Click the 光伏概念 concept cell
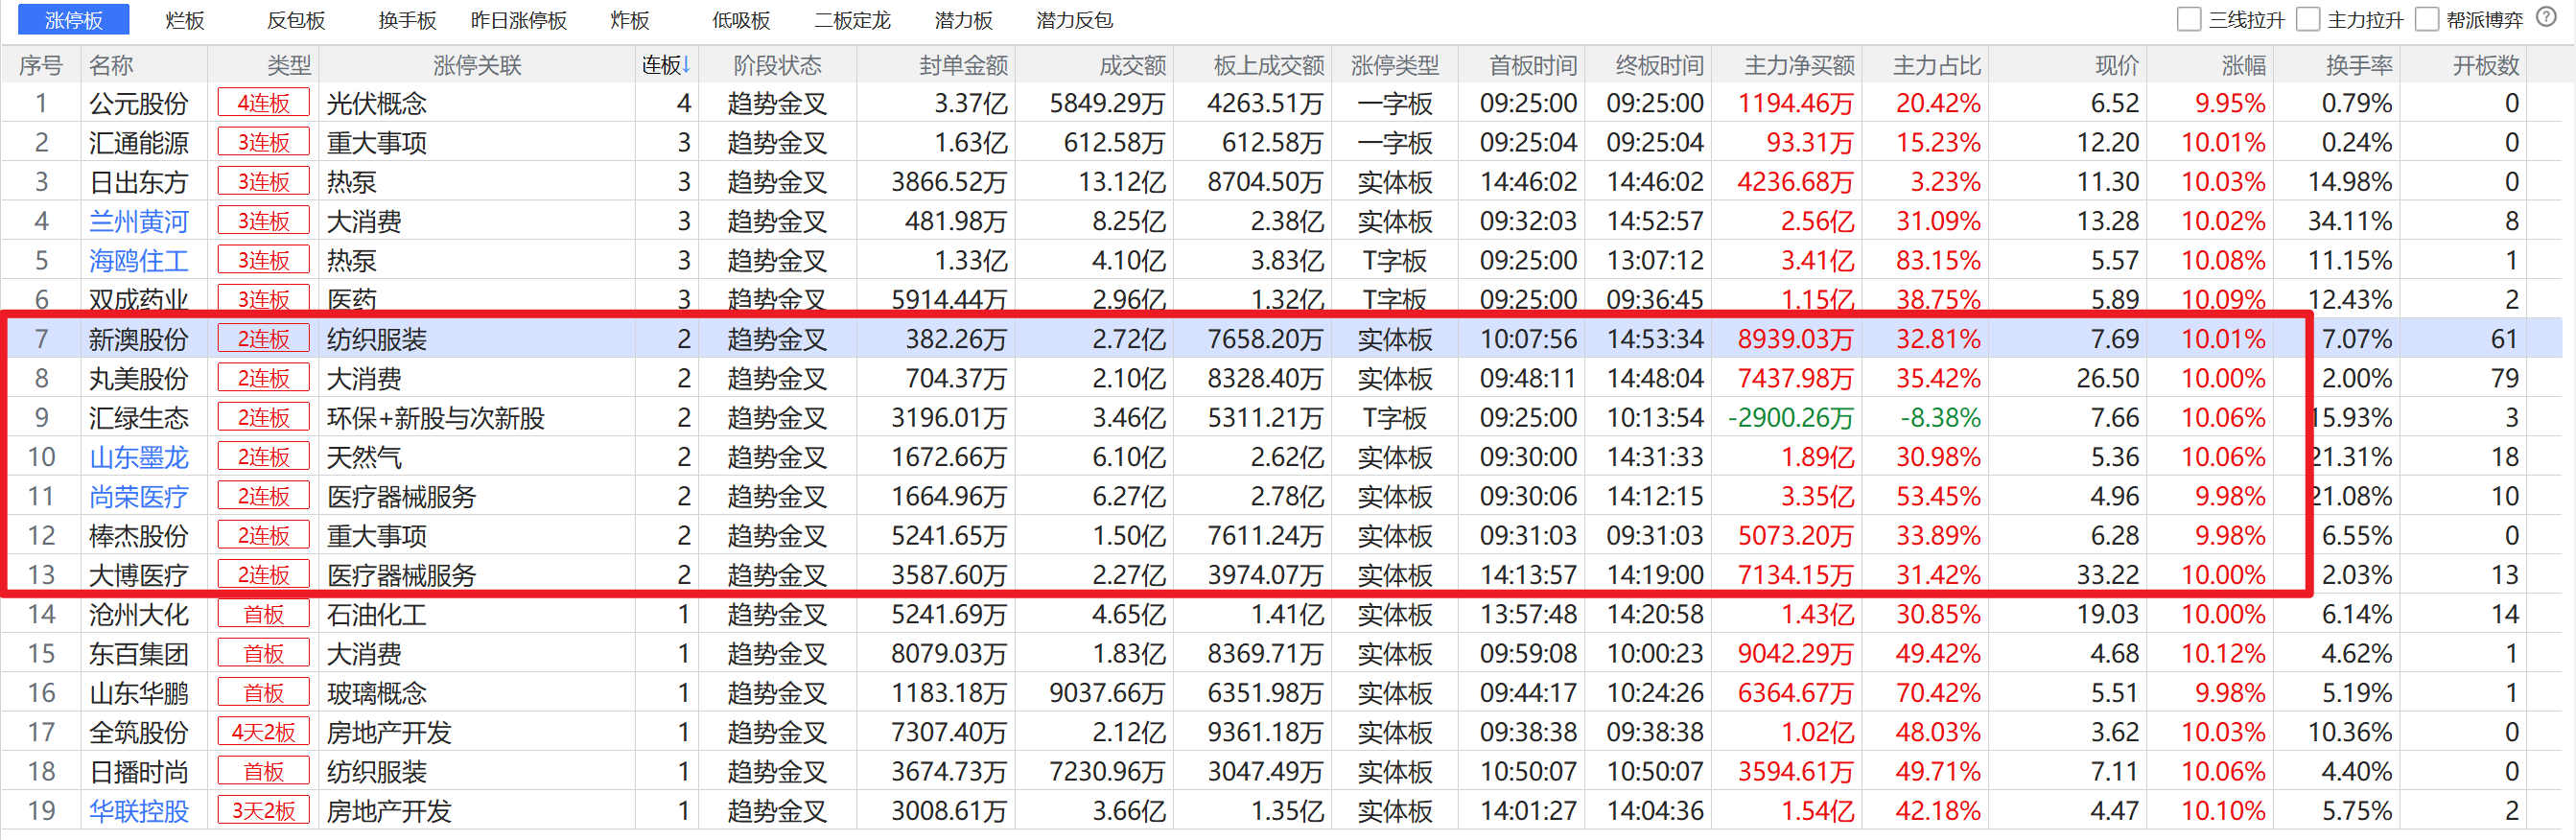 coord(377,103)
